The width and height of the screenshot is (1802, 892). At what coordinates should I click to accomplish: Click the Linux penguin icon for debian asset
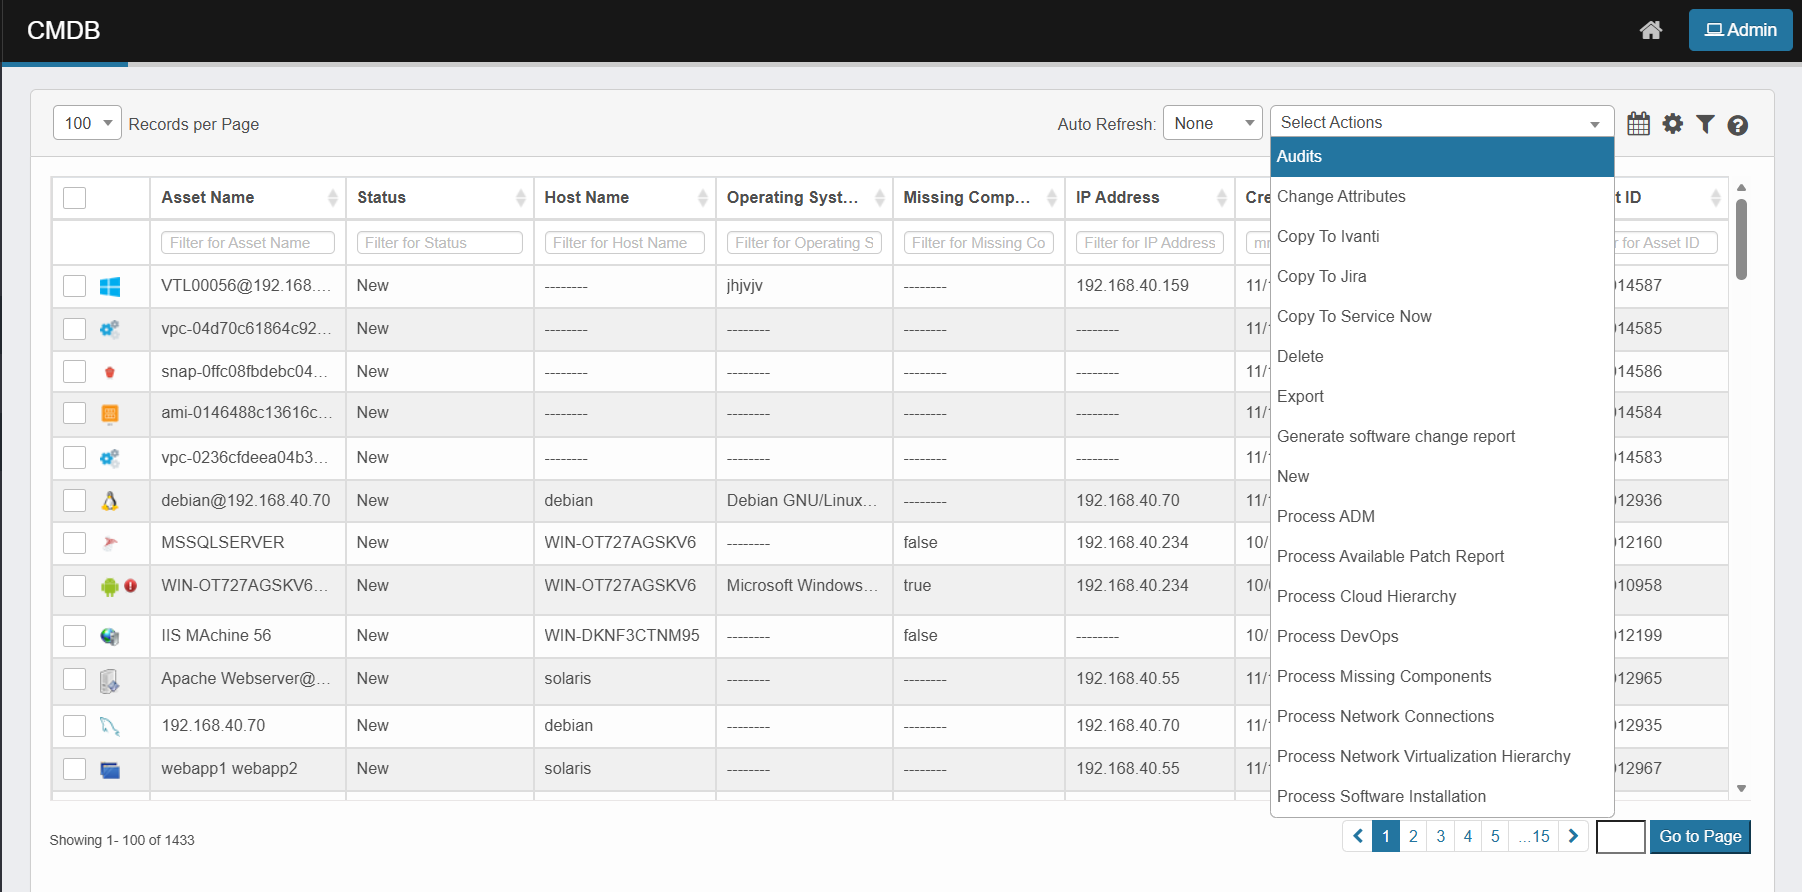[110, 501]
